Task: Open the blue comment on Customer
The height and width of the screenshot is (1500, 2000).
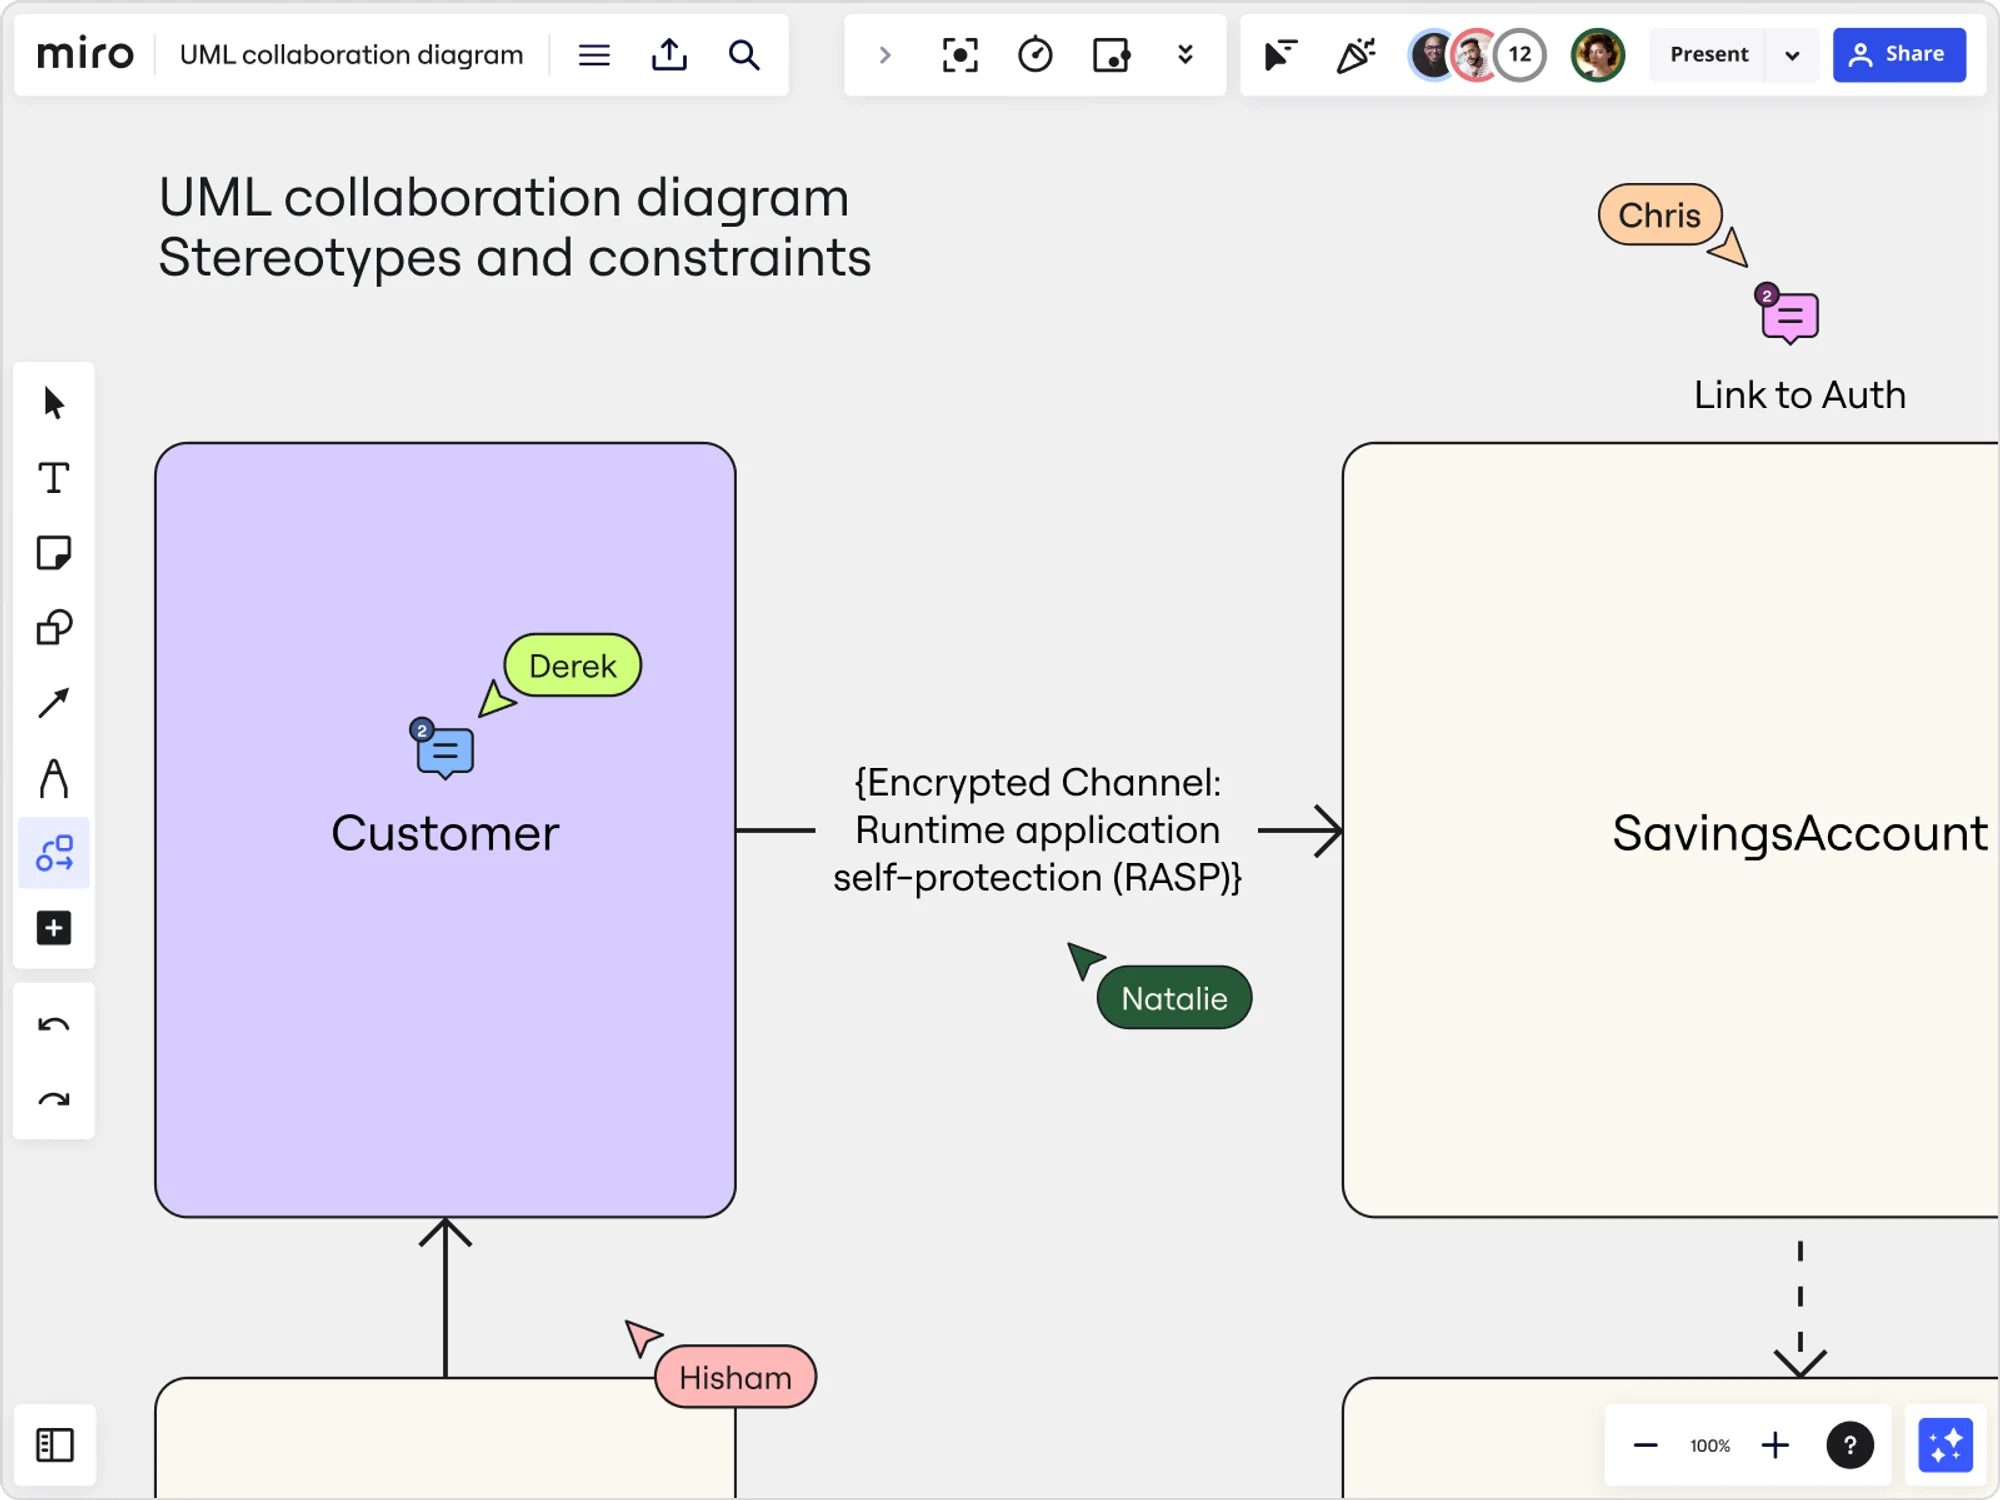Action: point(443,750)
